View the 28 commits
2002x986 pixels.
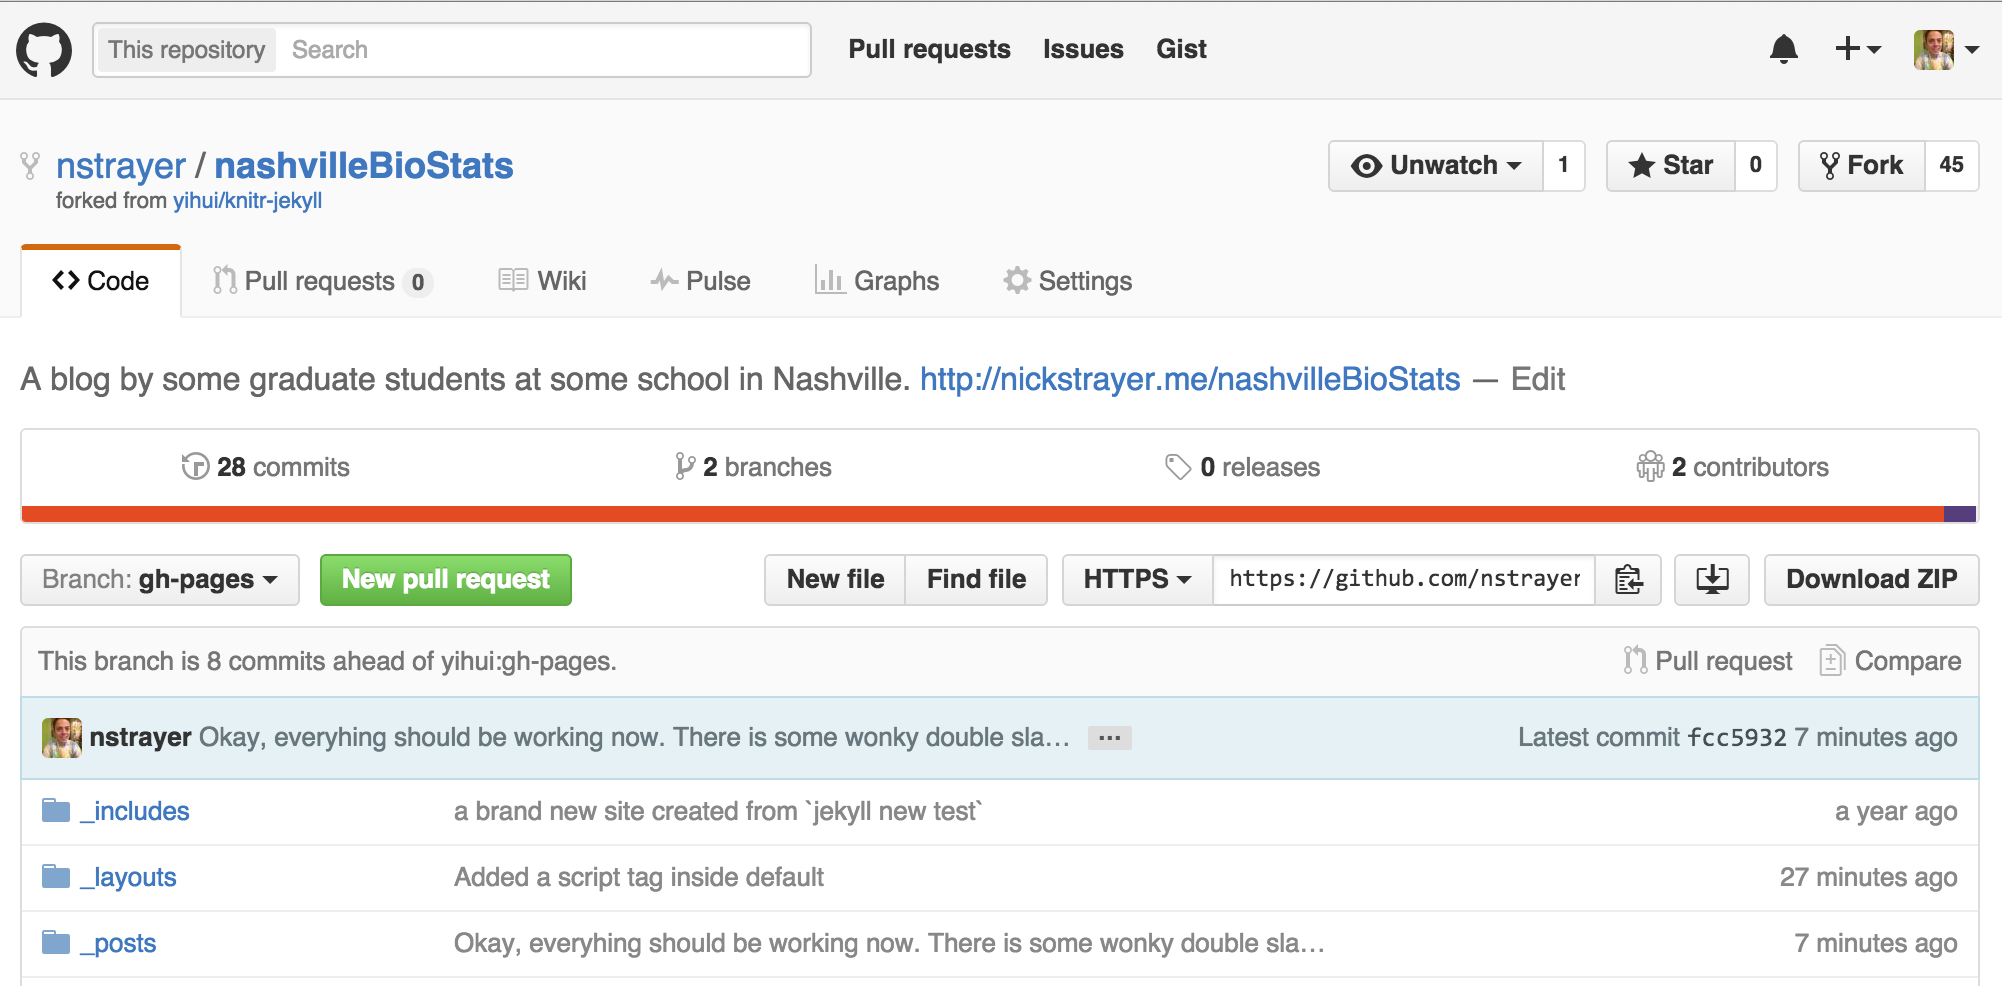[266, 467]
